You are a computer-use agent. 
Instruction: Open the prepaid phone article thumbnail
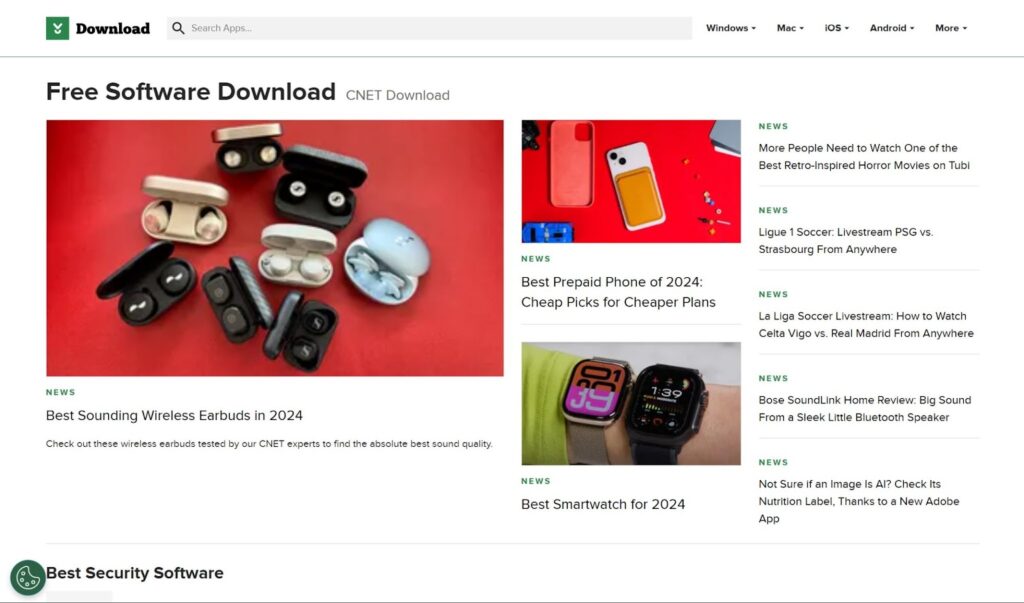pos(631,181)
